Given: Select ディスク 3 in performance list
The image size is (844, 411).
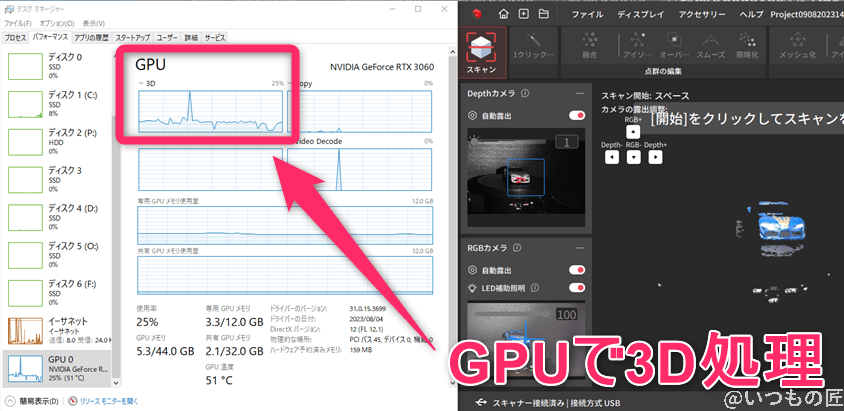Looking at the screenshot, I should click(57, 179).
